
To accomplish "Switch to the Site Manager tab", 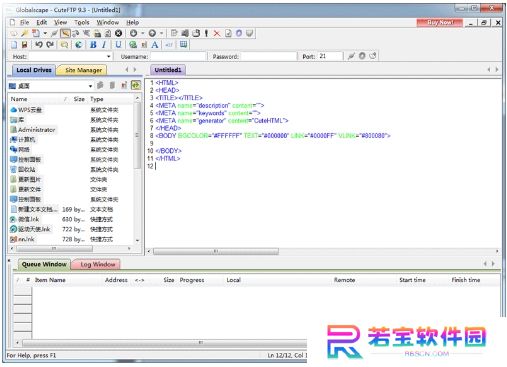I will coord(83,70).
